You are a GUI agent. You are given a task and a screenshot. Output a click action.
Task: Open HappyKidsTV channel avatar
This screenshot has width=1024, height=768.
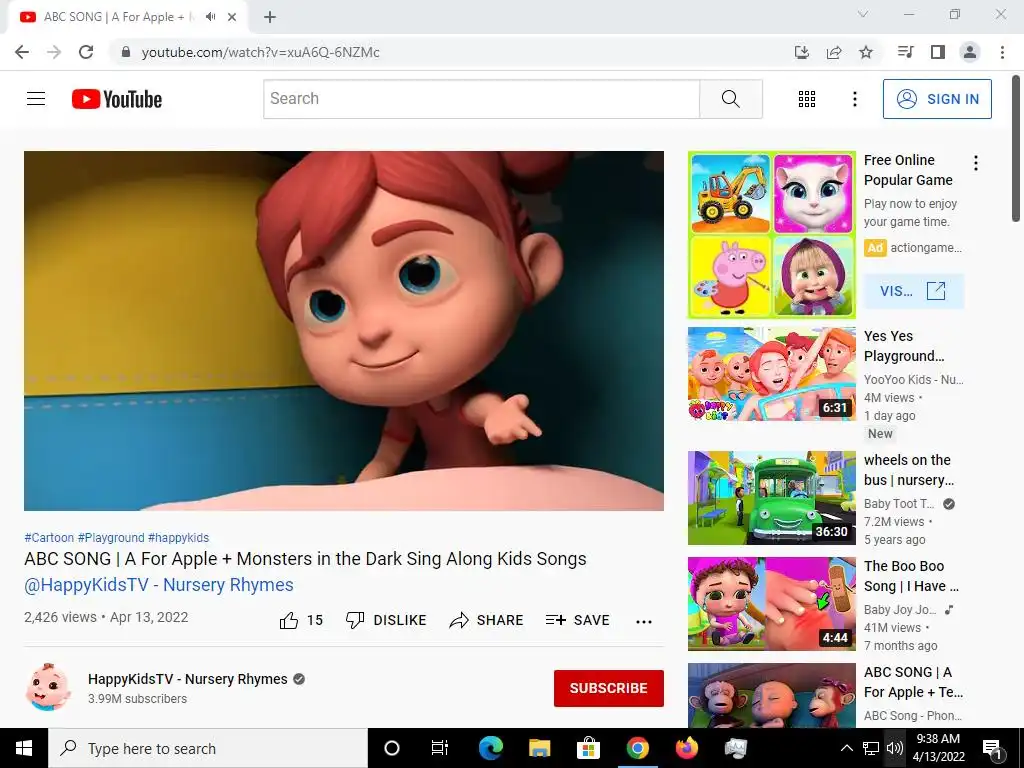click(x=48, y=687)
